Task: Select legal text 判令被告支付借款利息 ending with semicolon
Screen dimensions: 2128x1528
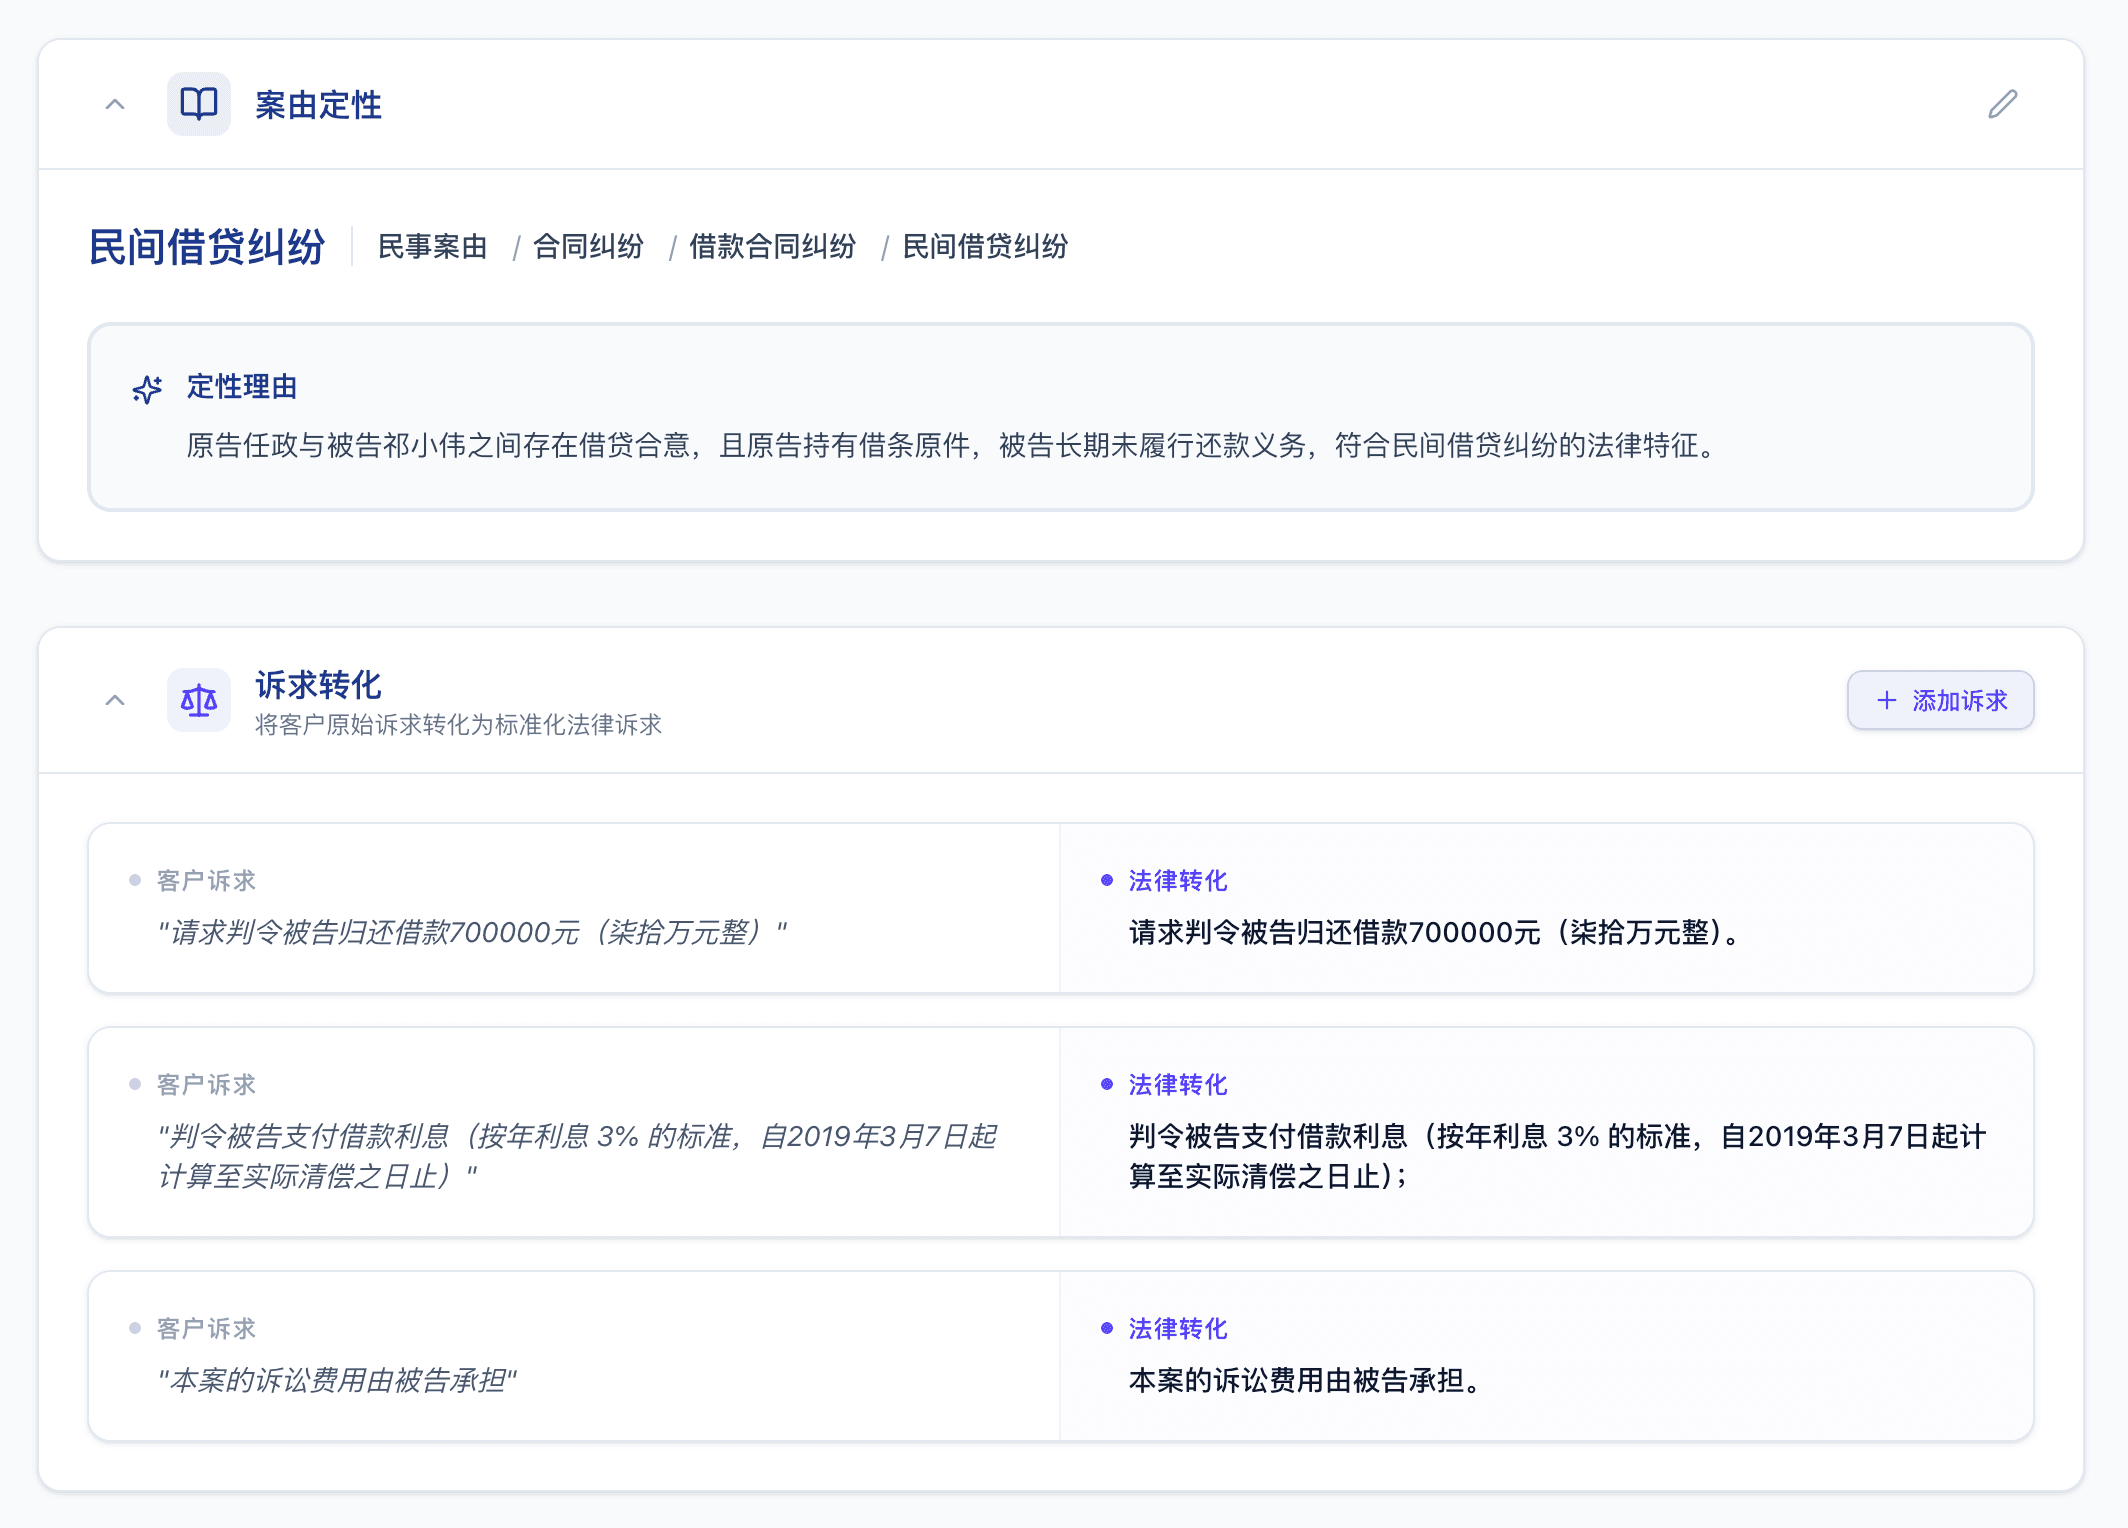Action: 1557,1156
